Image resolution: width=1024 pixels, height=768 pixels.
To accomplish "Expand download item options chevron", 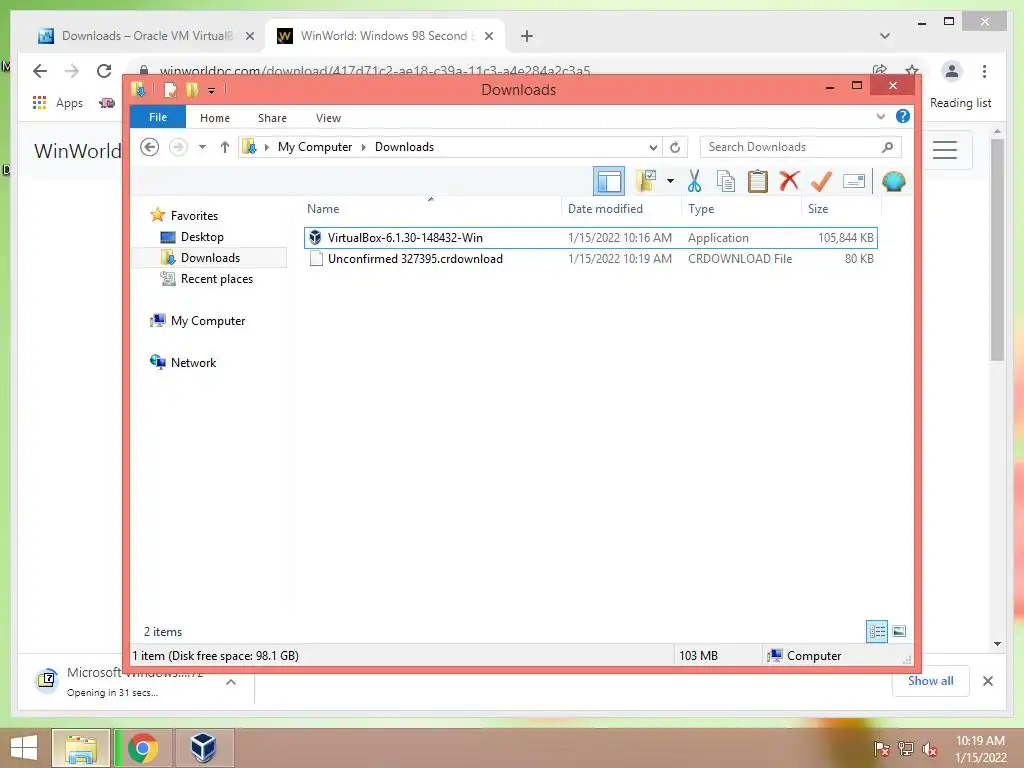I will pyautogui.click(x=231, y=682).
